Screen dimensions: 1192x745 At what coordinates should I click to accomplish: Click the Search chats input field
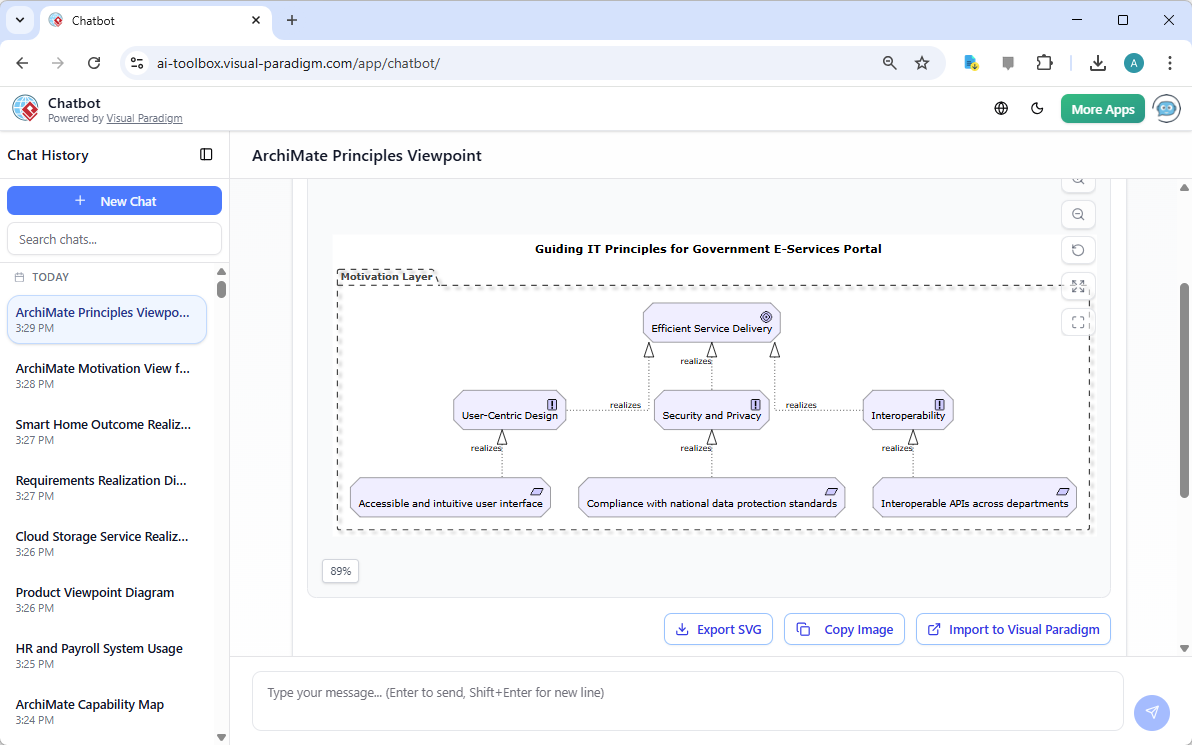click(x=114, y=238)
